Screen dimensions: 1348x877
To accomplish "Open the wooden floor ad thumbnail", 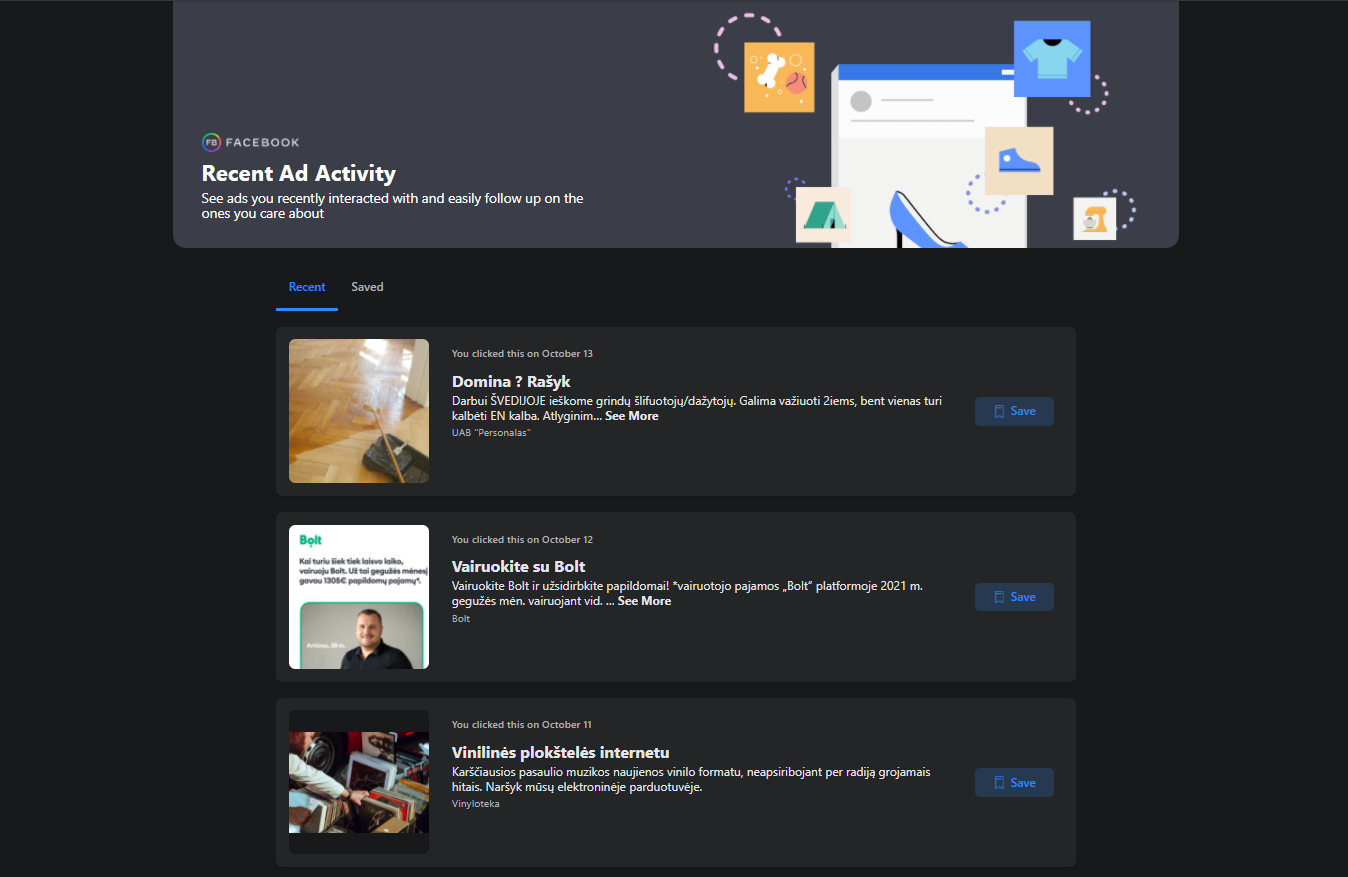I will 359,411.
